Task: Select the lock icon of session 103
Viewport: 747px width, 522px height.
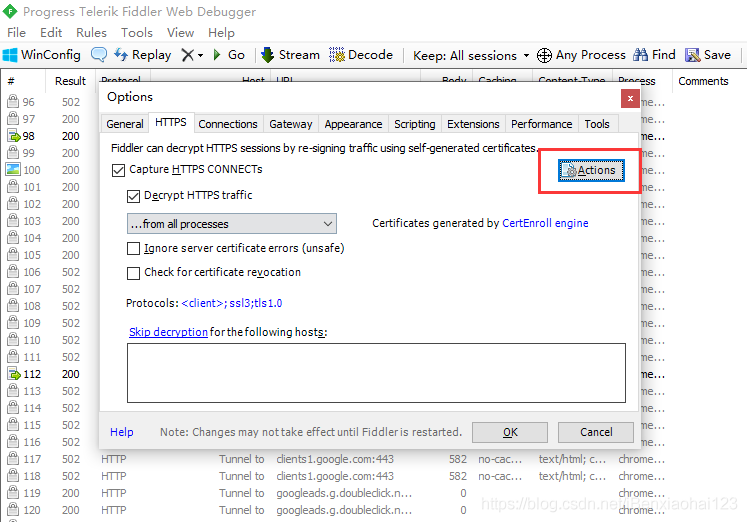Action: pyautogui.click(x=13, y=220)
